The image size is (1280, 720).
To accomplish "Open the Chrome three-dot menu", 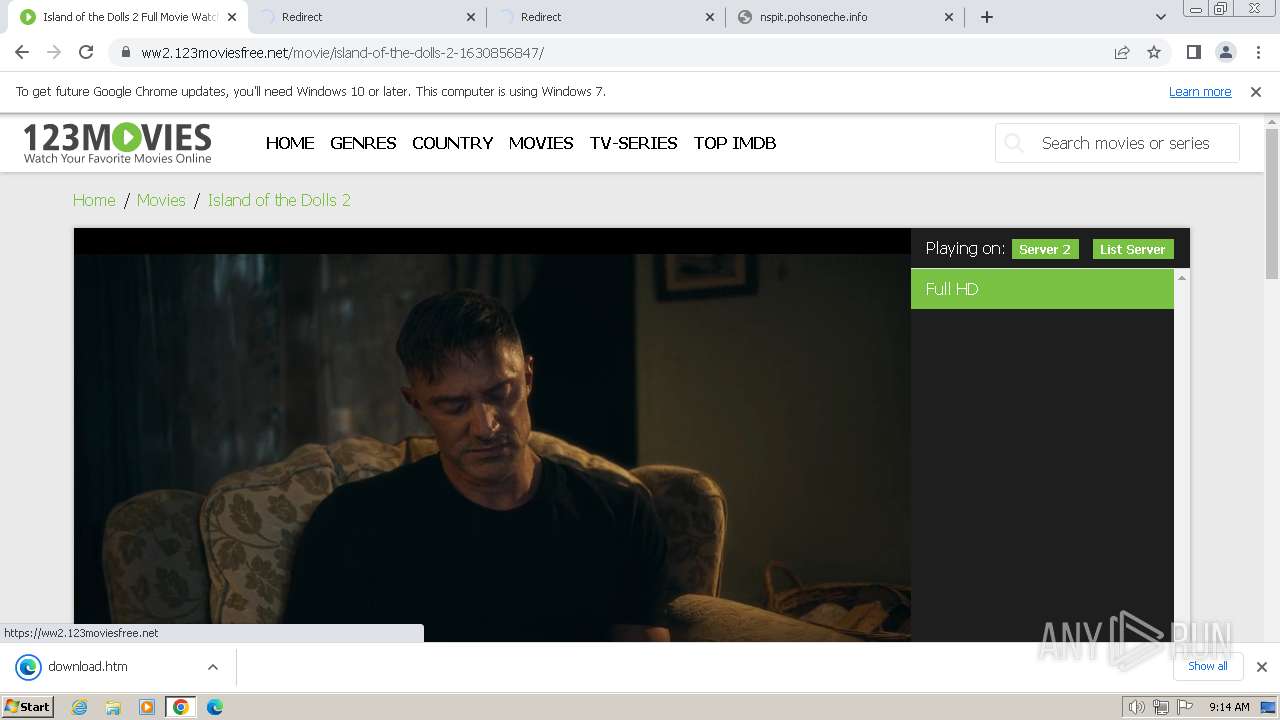I will 1257,52.
